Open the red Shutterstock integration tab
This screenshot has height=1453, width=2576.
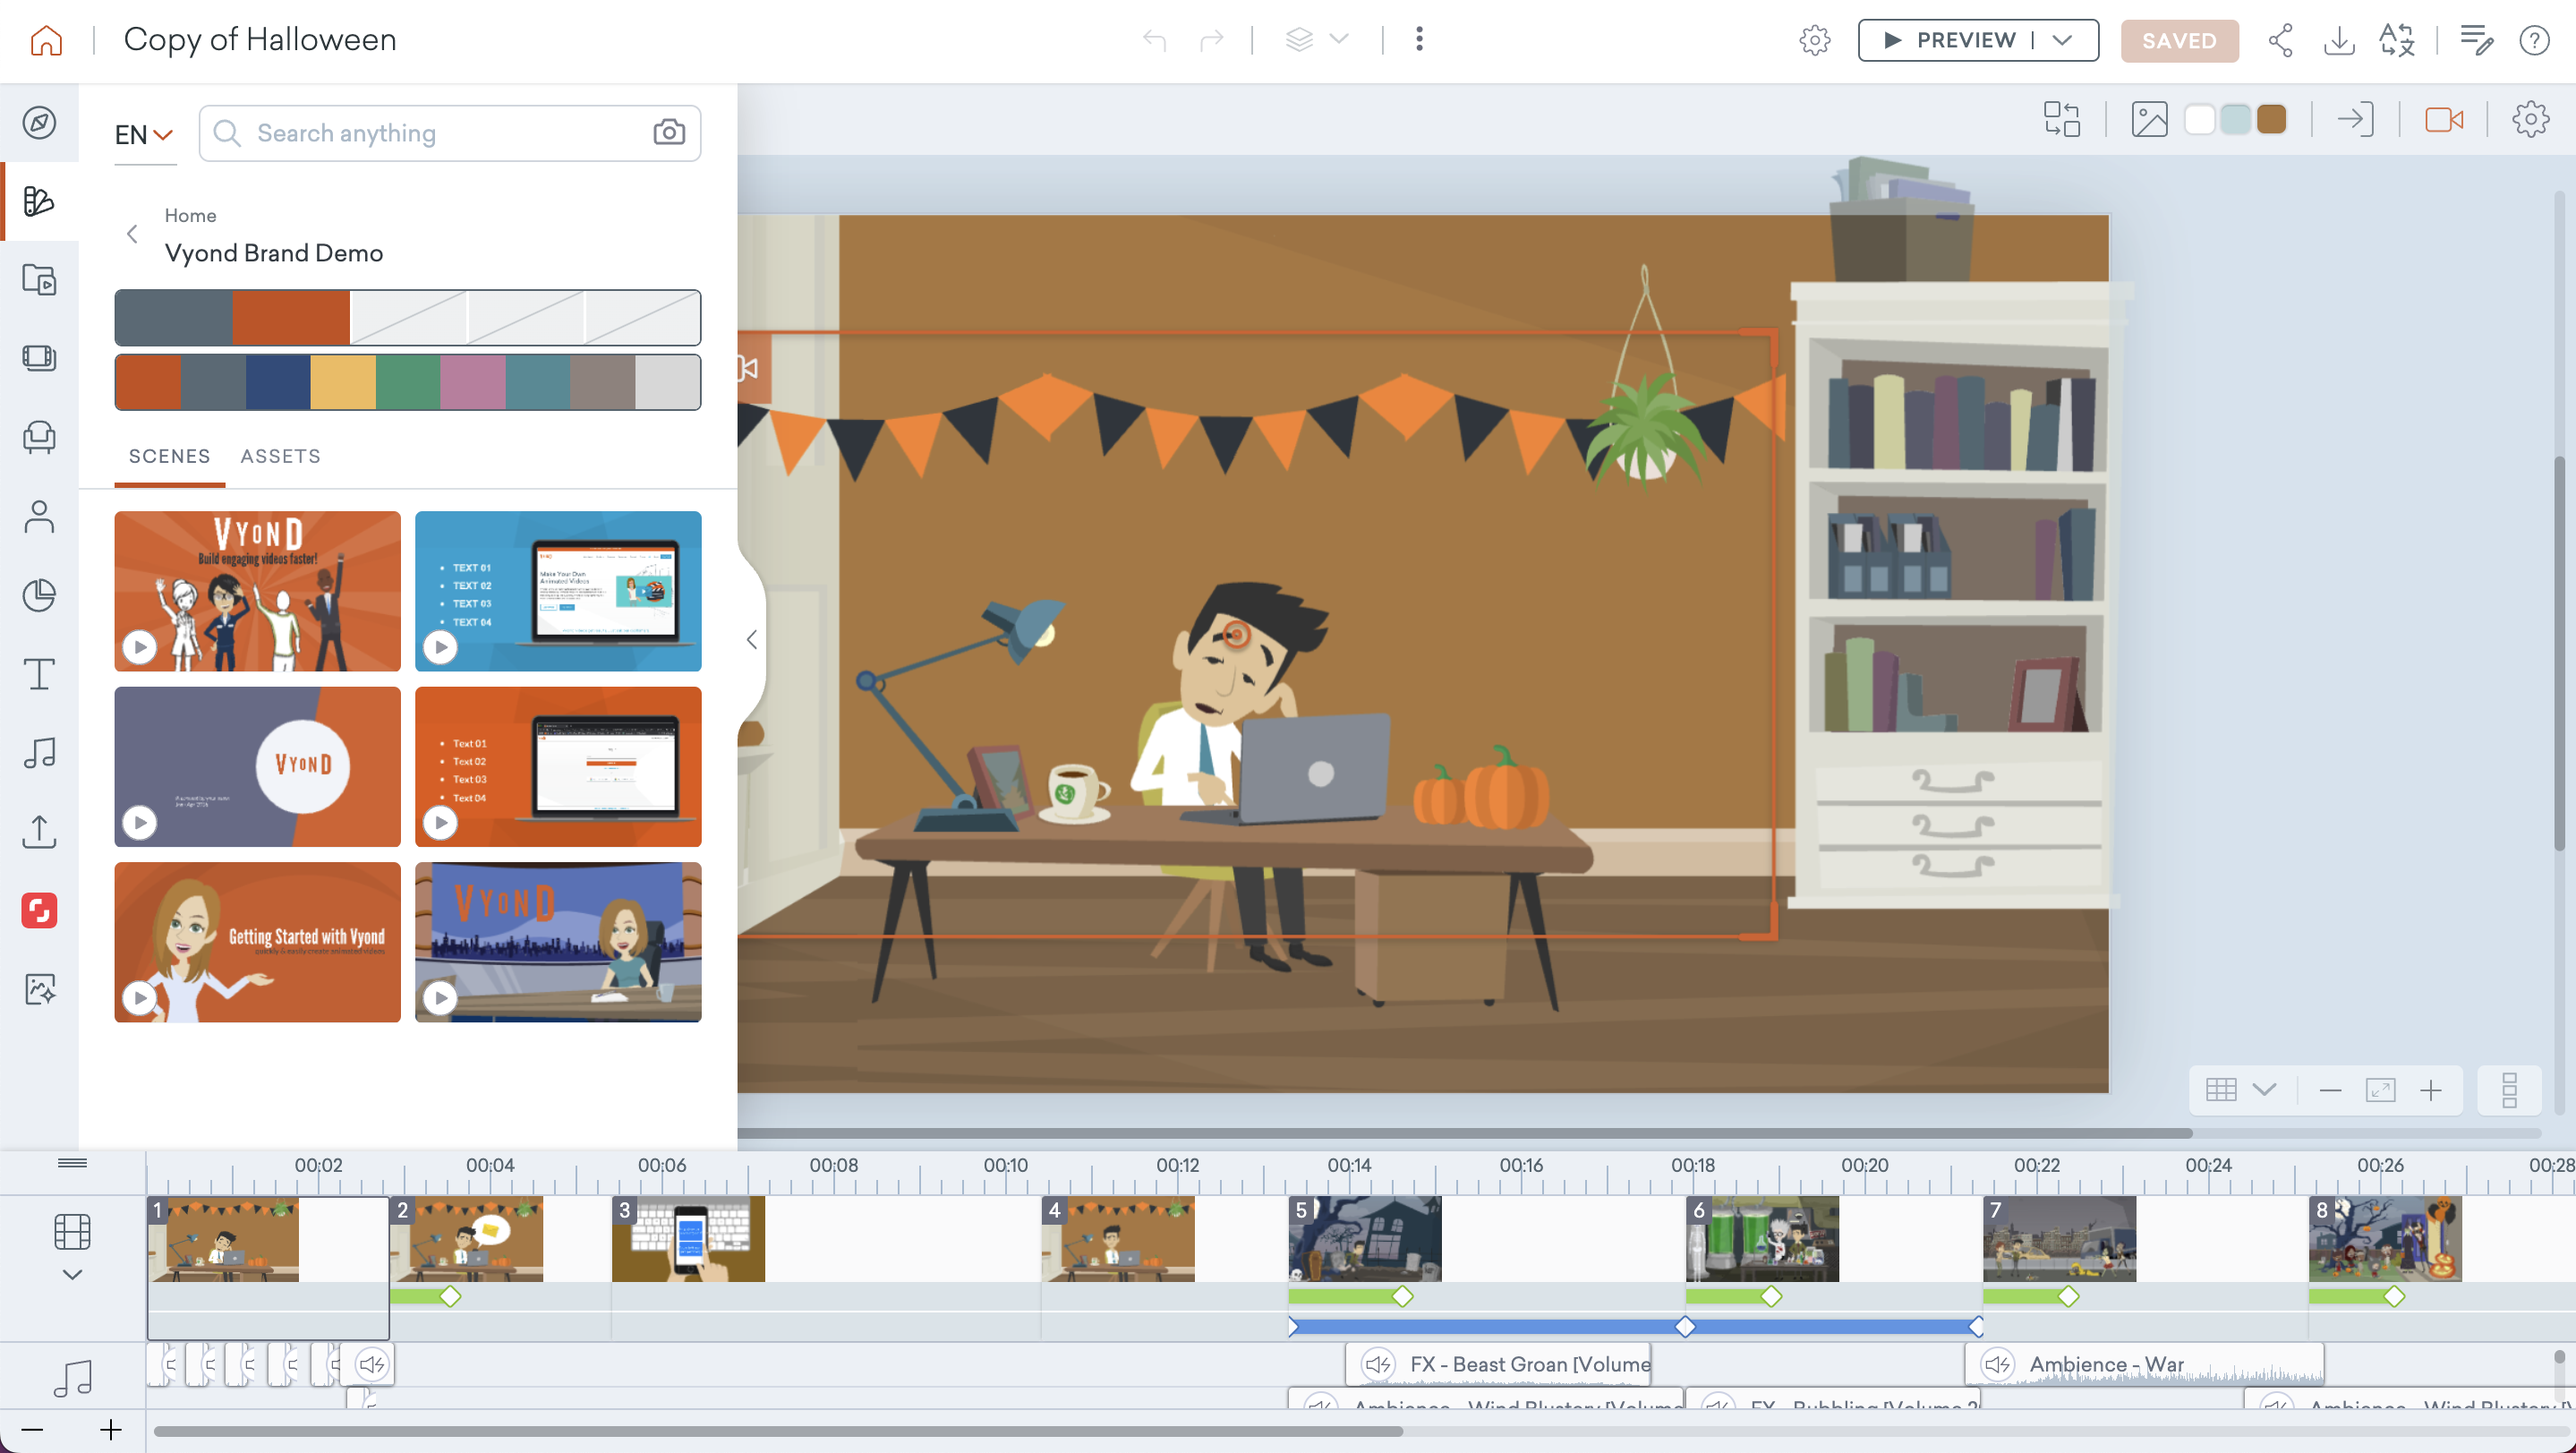point(39,910)
